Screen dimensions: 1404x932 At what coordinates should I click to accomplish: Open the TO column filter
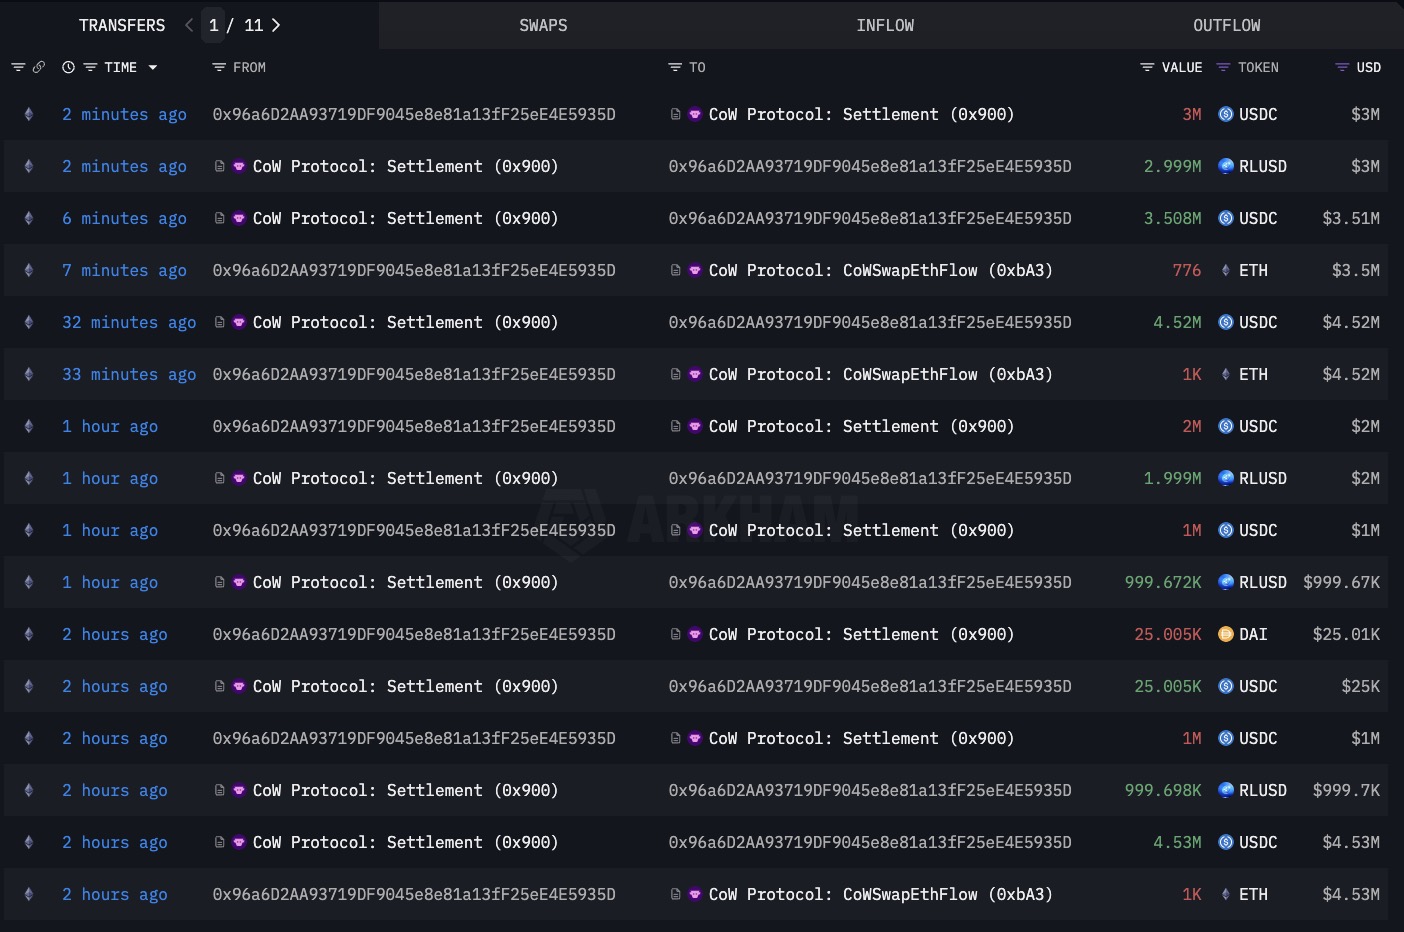(x=675, y=67)
